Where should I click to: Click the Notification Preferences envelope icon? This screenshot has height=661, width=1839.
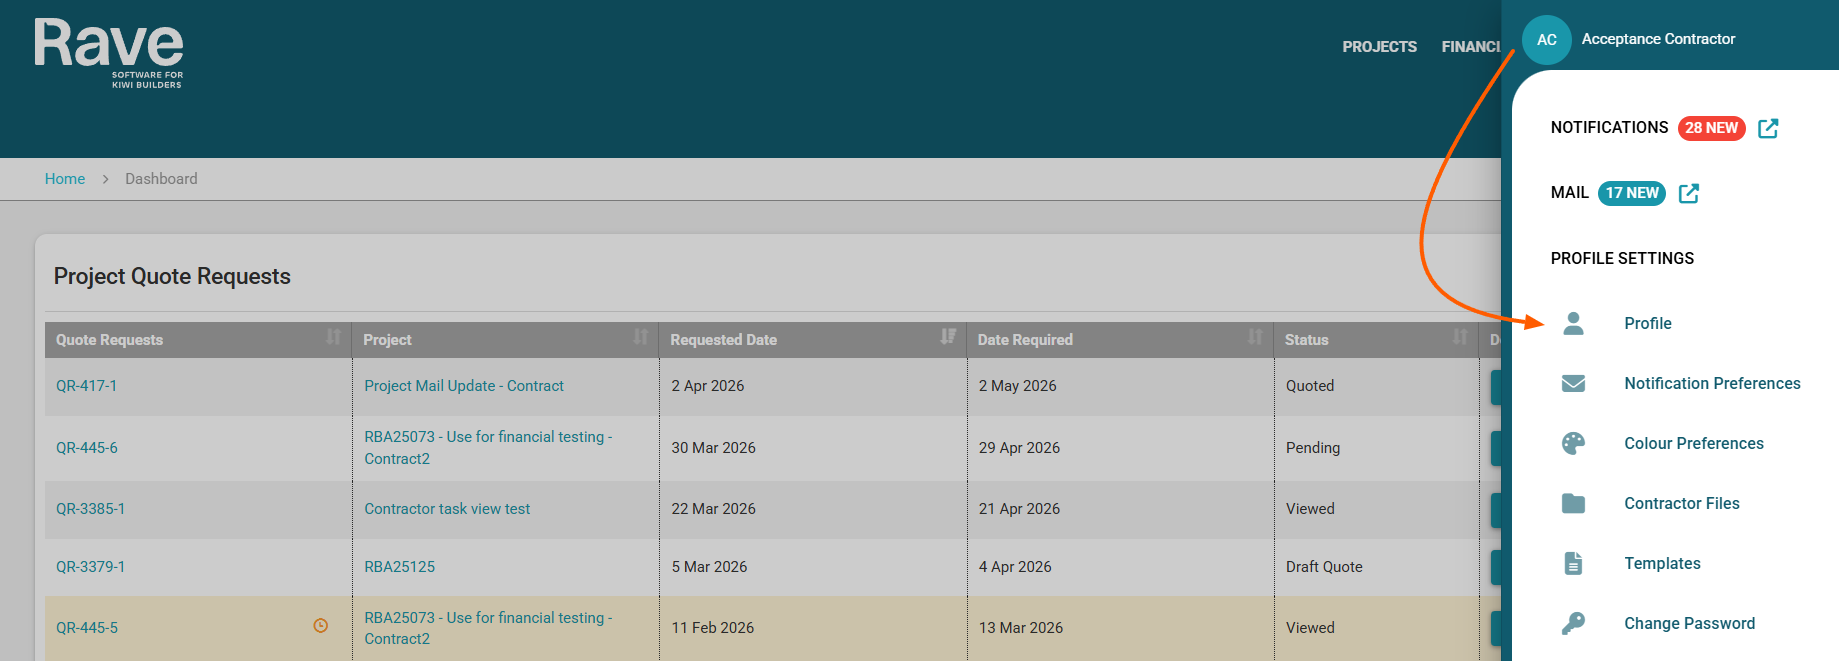(1573, 383)
